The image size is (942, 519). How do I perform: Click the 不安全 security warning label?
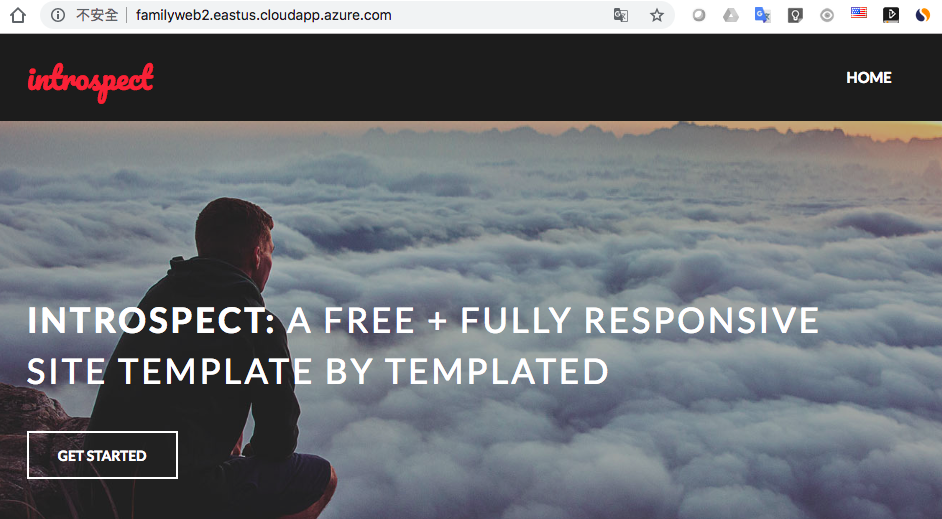click(x=97, y=15)
